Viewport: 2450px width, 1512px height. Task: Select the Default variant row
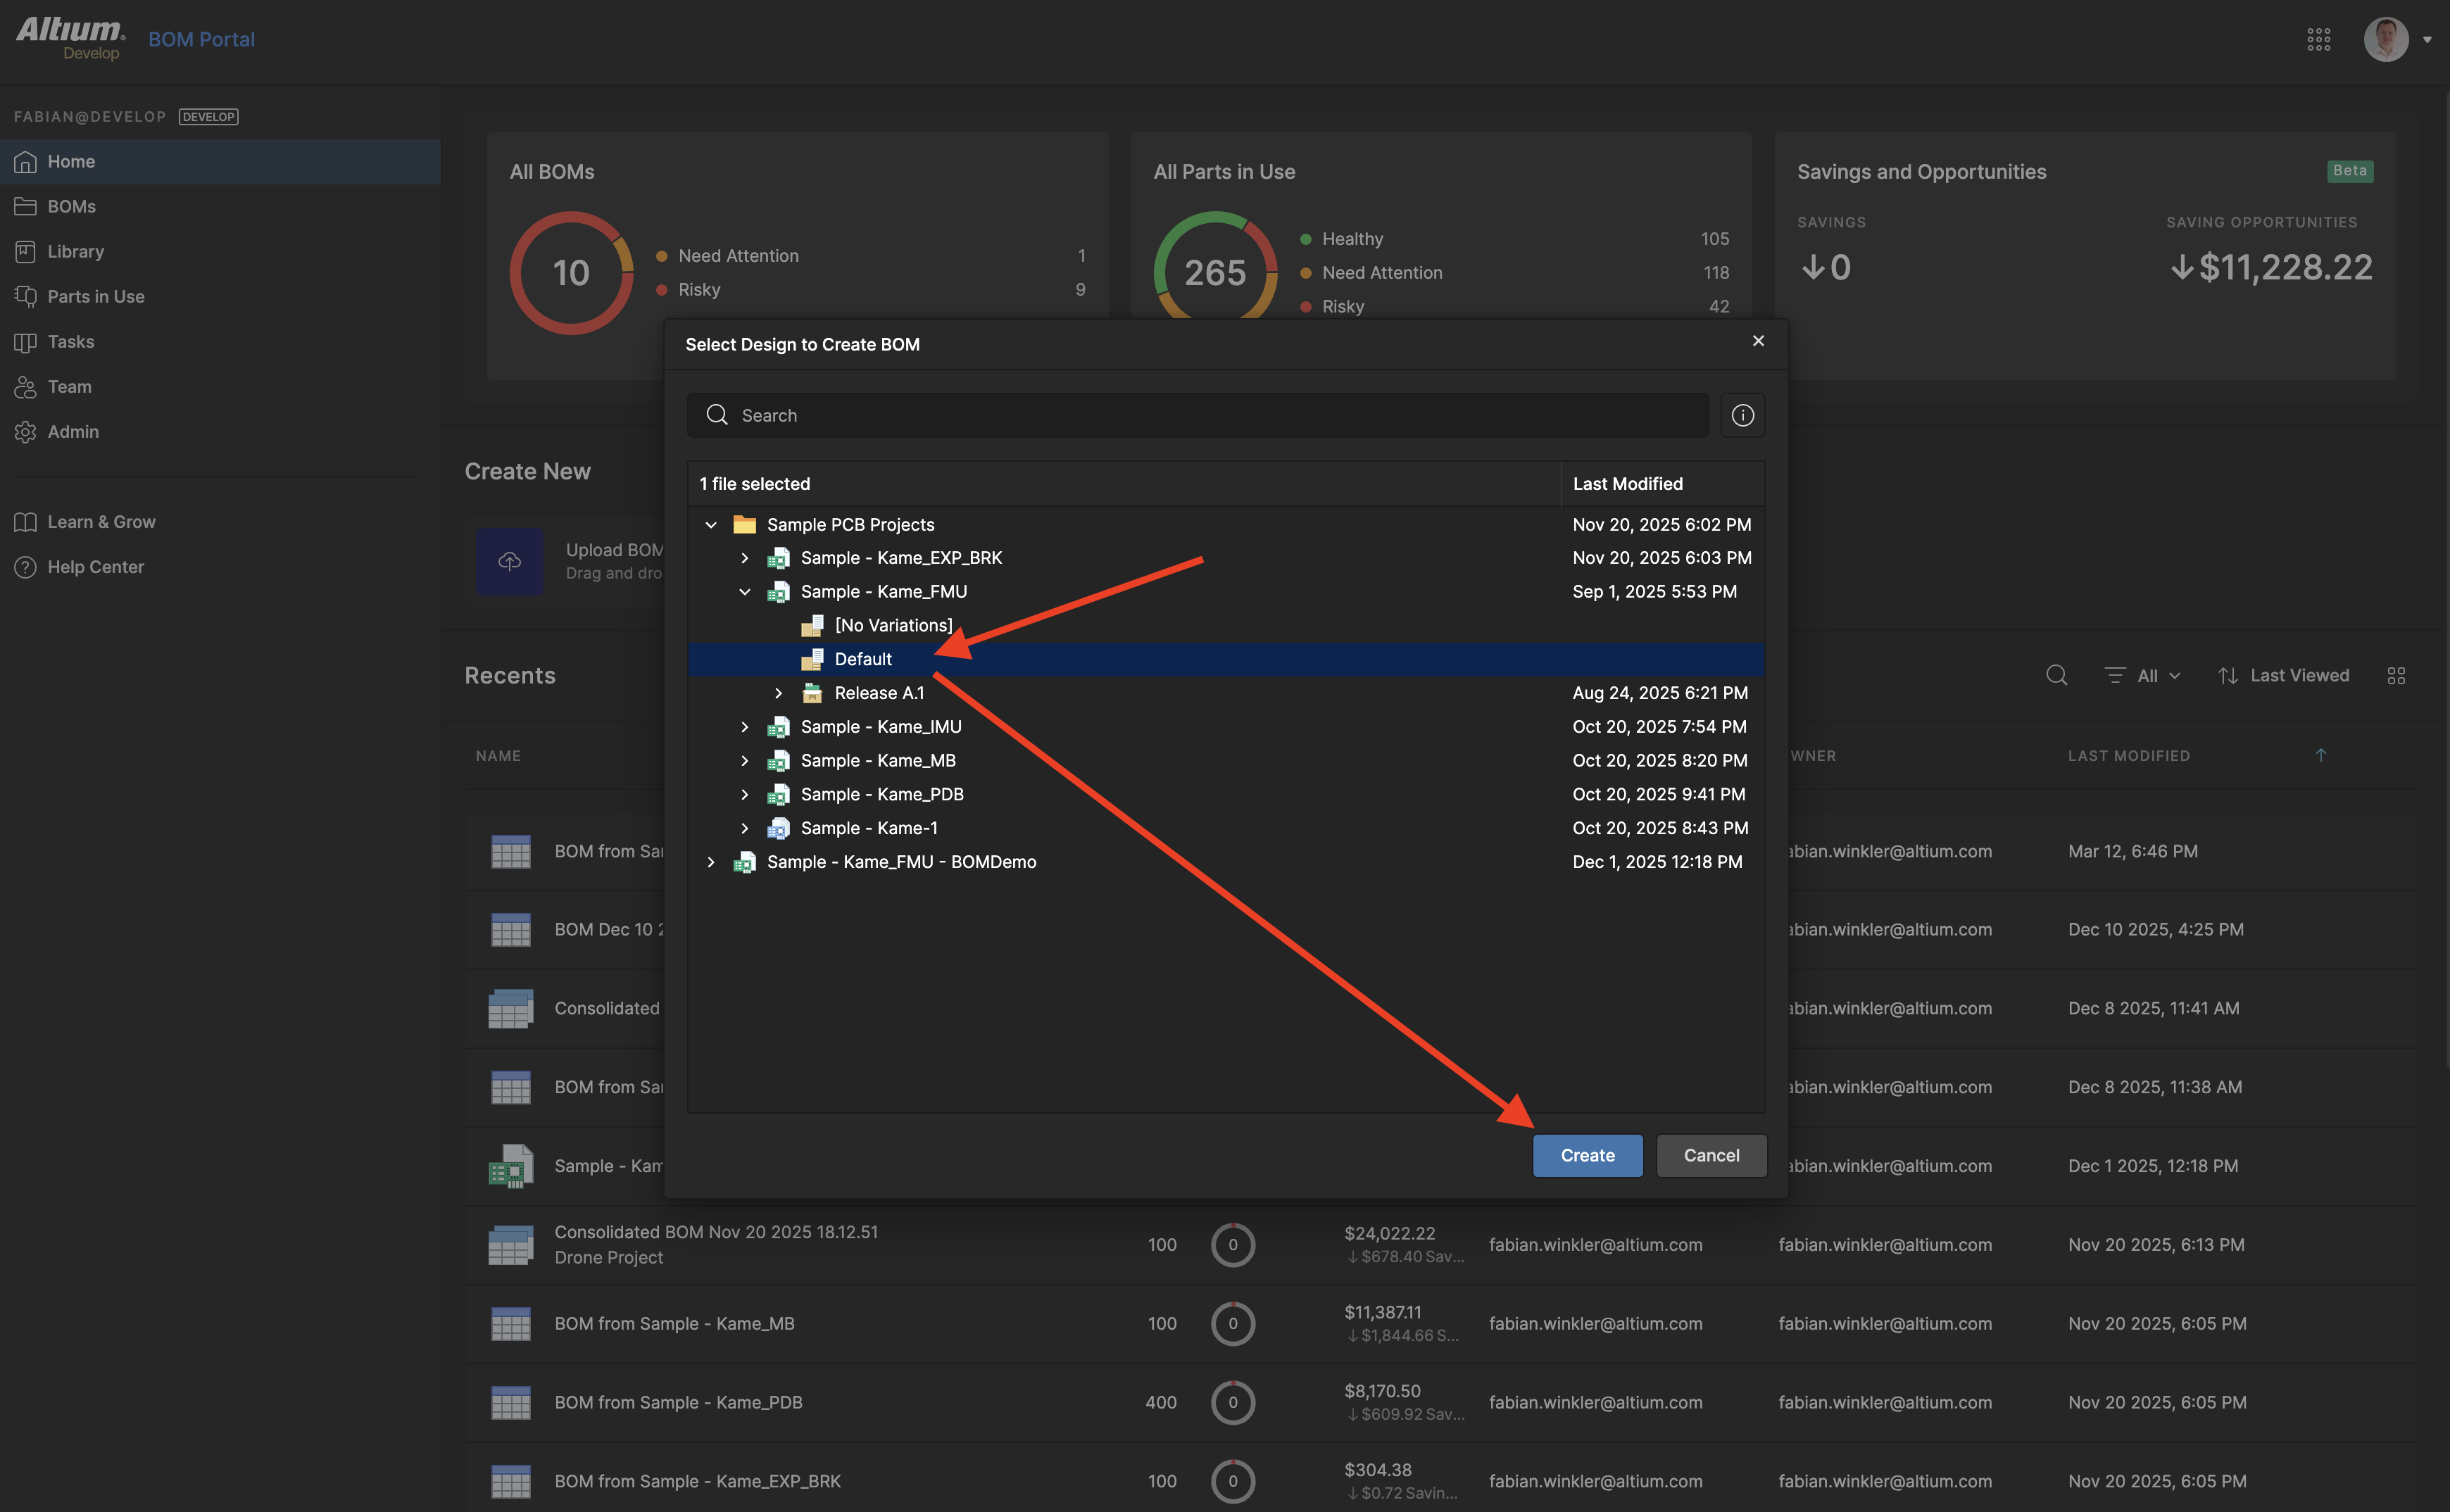1226,659
